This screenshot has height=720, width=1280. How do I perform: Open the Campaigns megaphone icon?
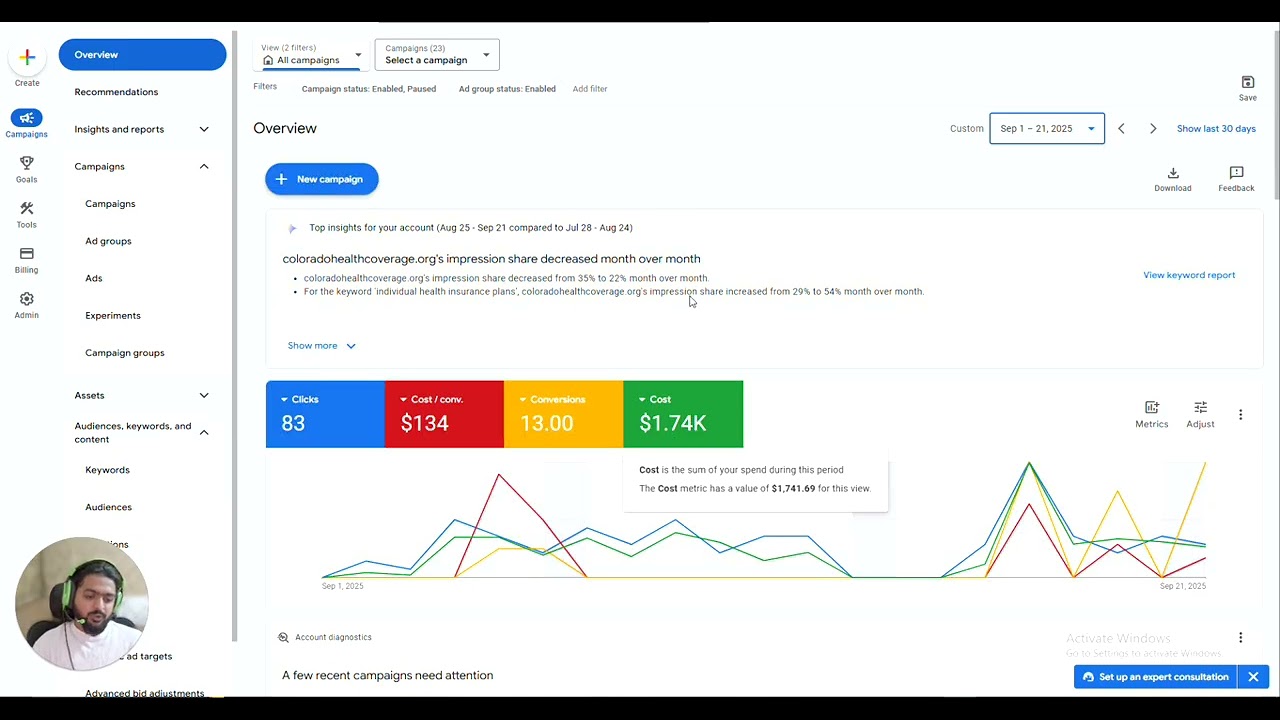click(x=27, y=118)
